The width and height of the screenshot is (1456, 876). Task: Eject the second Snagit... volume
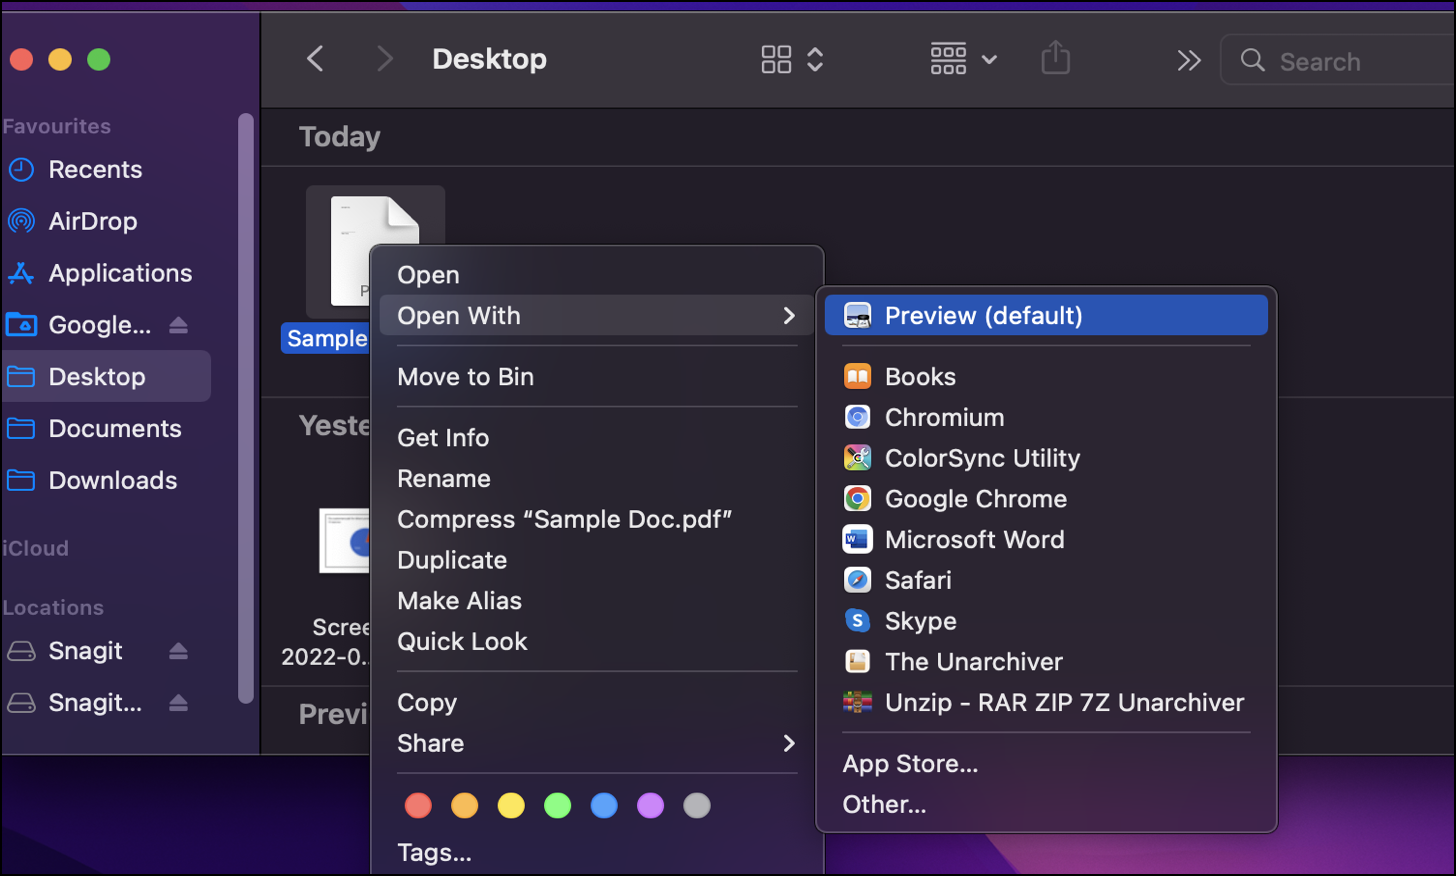(x=178, y=703)
